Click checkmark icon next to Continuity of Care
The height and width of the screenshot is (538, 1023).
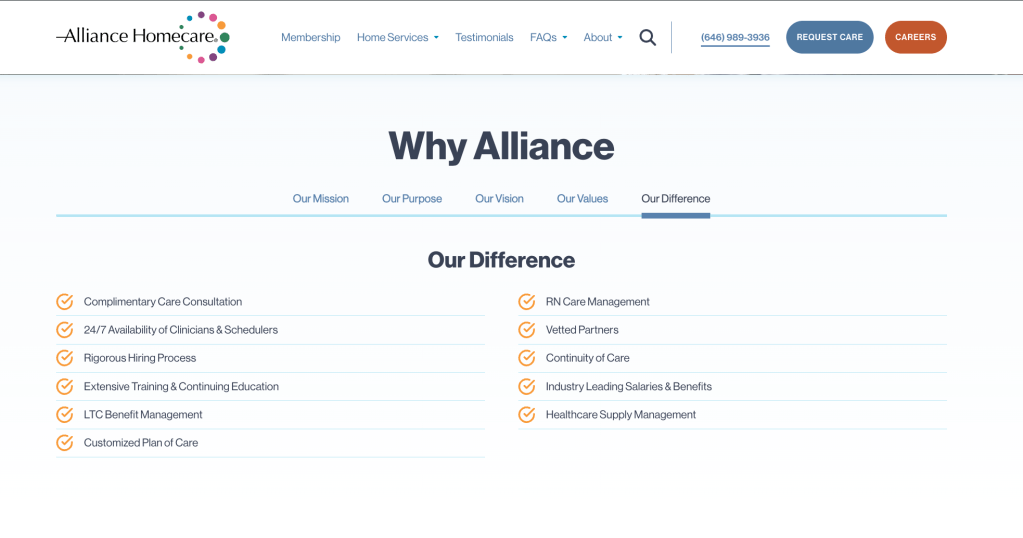[x=527, y=358]
